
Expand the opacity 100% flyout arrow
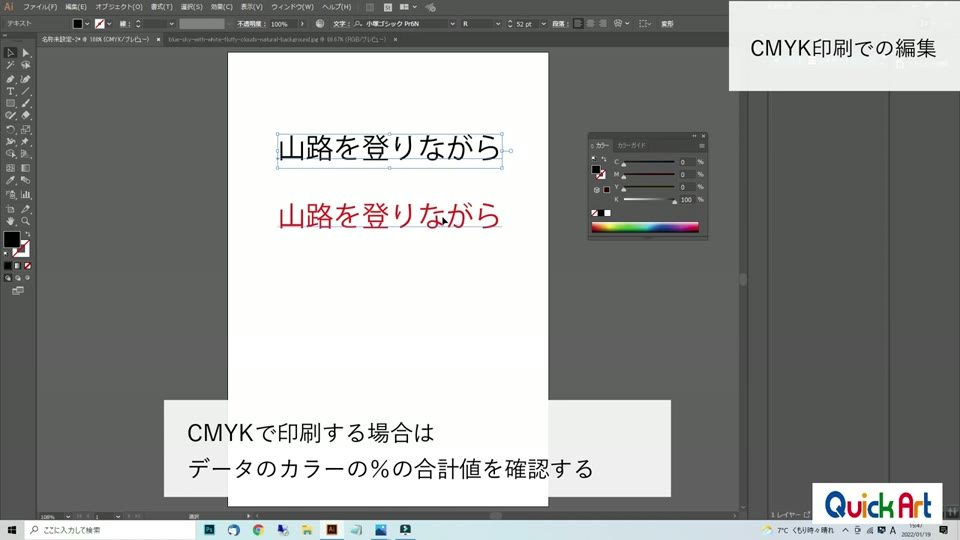pos(302,24)
